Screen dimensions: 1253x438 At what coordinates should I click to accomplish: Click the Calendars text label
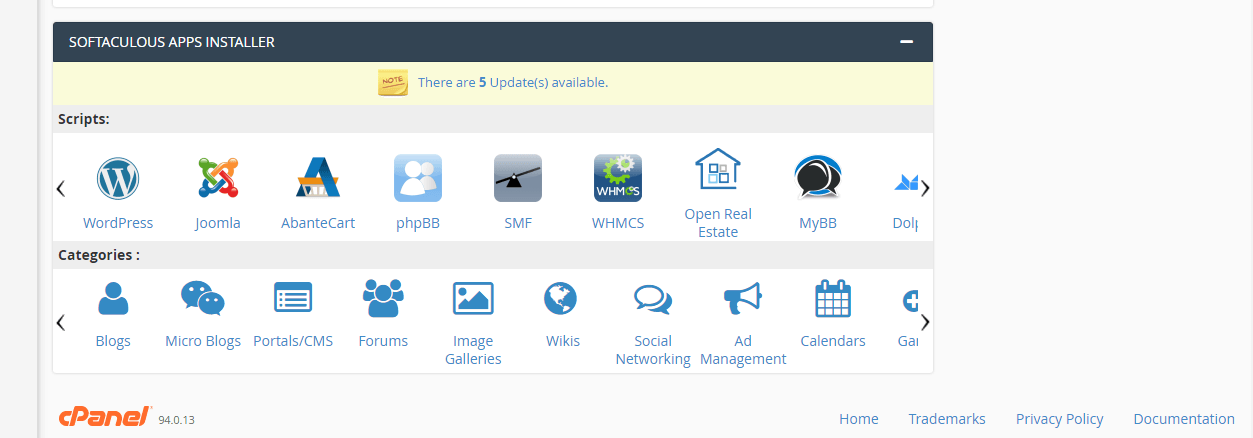833,341
